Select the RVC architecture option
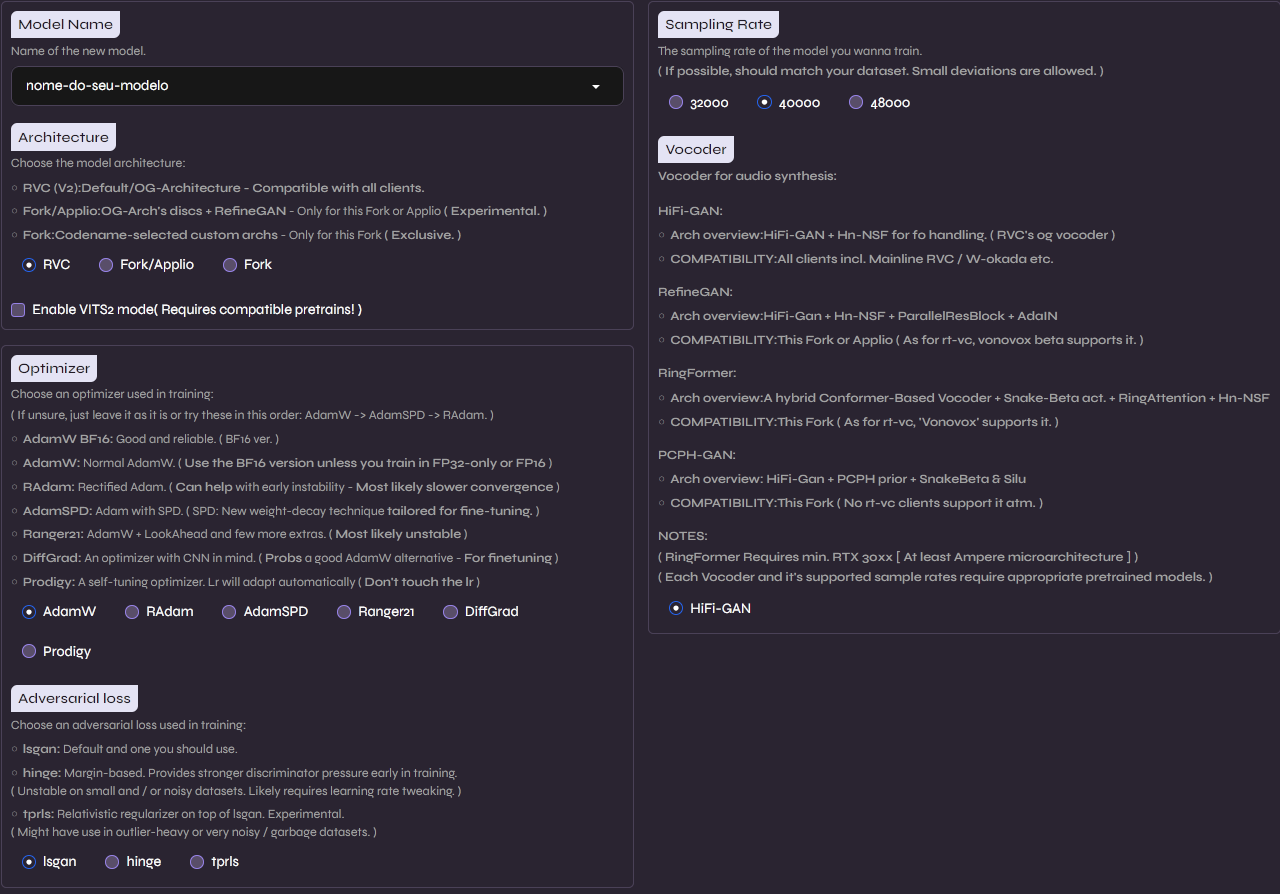1280x894 pixels. (x=29, y=265)
